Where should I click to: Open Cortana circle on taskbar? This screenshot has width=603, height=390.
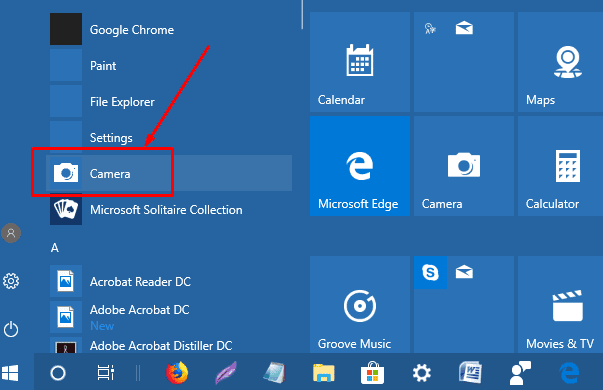58,373
